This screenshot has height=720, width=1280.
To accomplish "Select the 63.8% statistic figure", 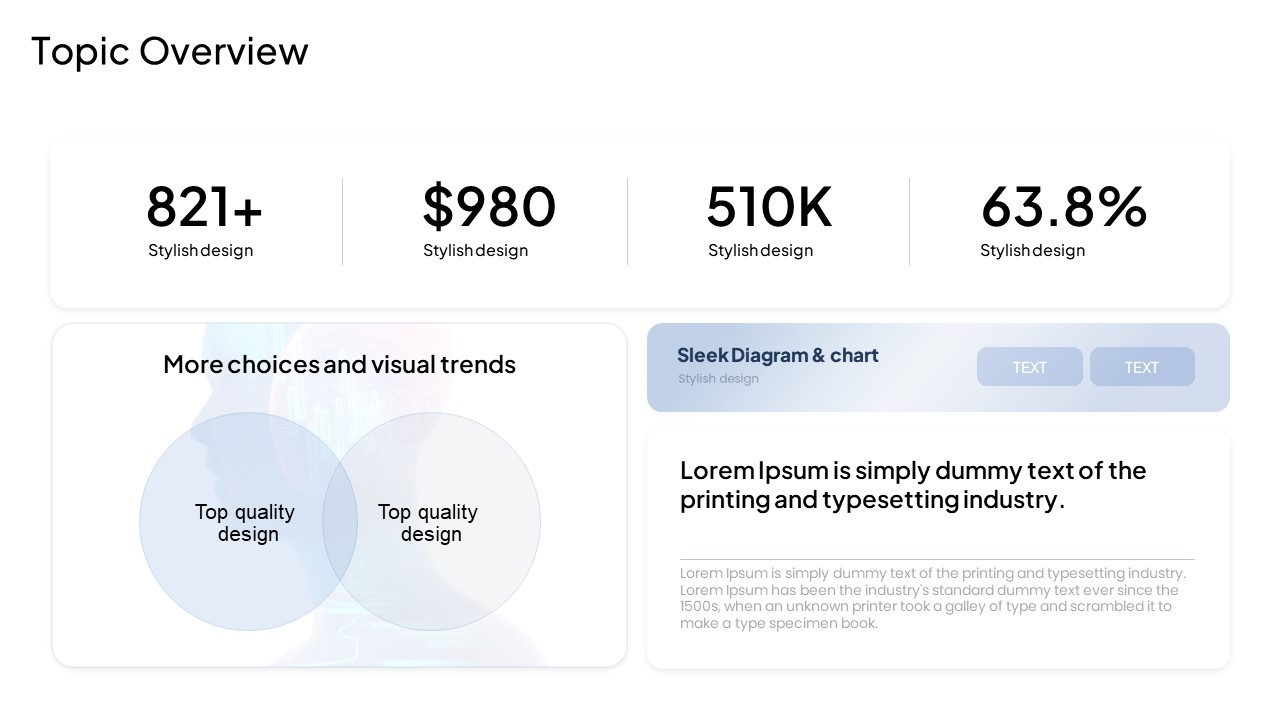I will pos(1063,207).
